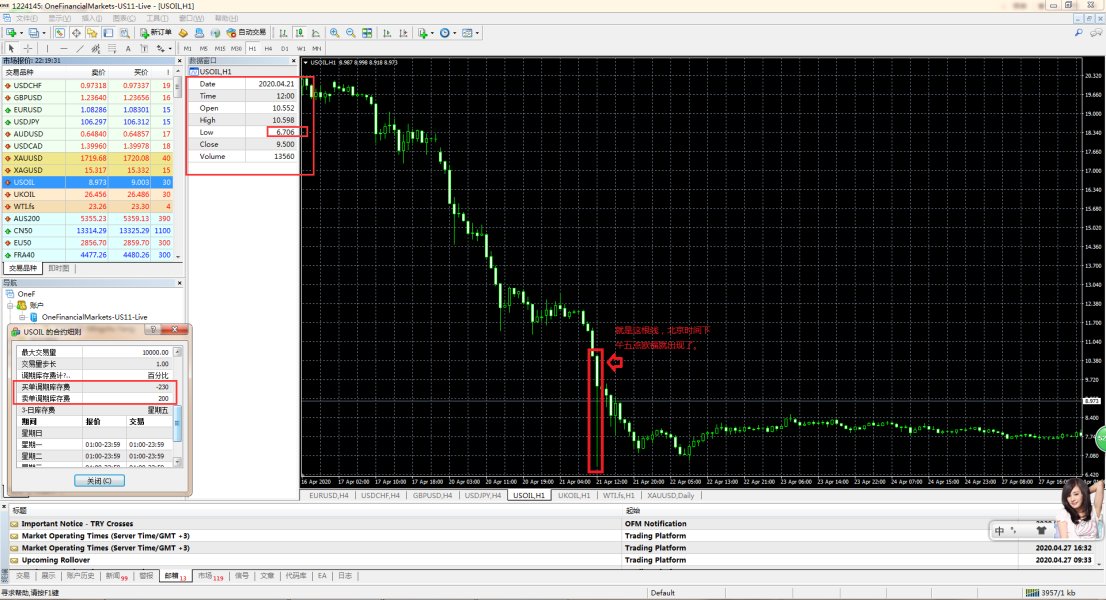Open the Upcoming Rollover mail
This screenshot has width=1106, height=600.
tap(56, 561)
